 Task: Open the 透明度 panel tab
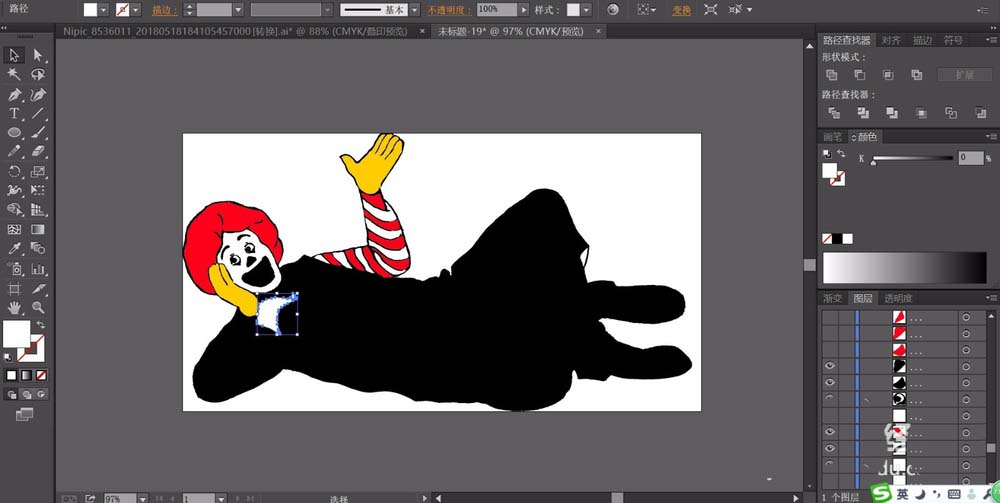pyautogui.click(x=897, y=298)
